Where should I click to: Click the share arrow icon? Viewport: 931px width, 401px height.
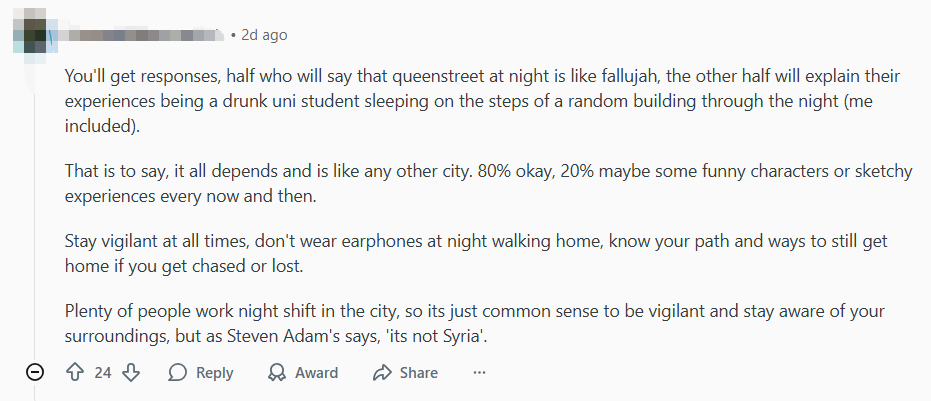[381, 372]
